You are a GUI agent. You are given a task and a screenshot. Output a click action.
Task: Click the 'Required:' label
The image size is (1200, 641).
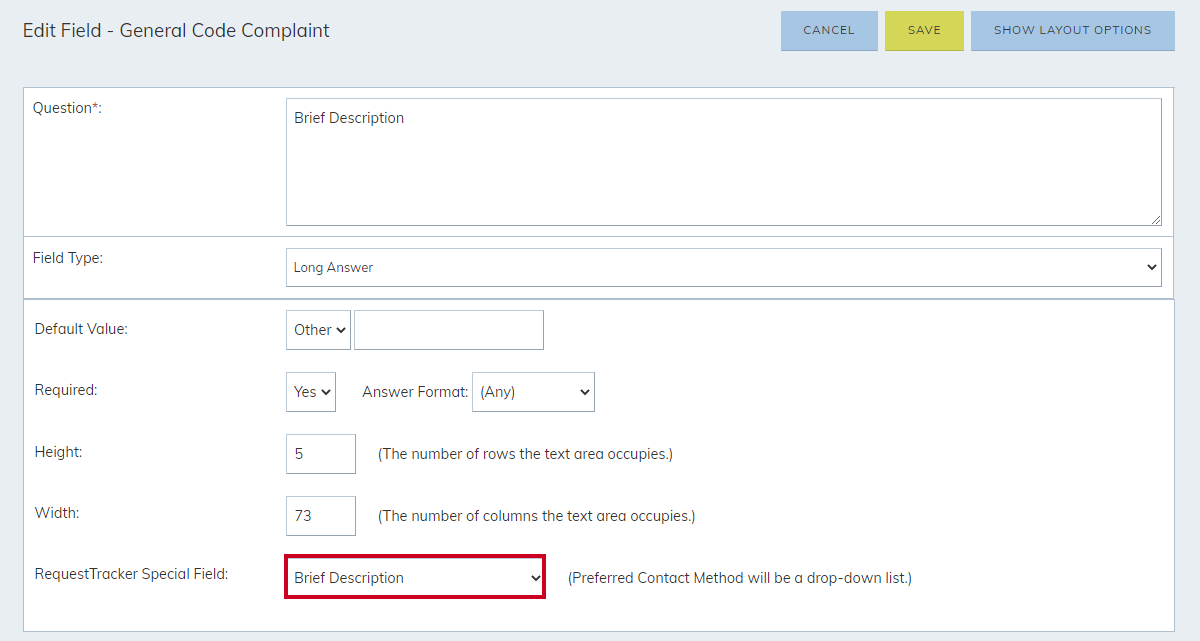(x=66, y=390)
